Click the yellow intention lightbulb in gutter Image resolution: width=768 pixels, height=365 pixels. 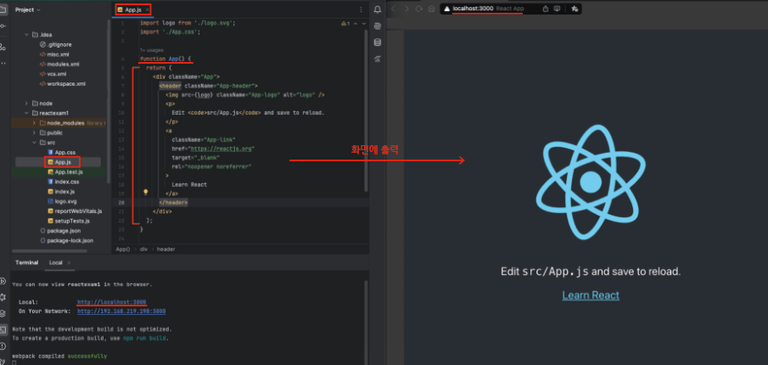point(145,193)
